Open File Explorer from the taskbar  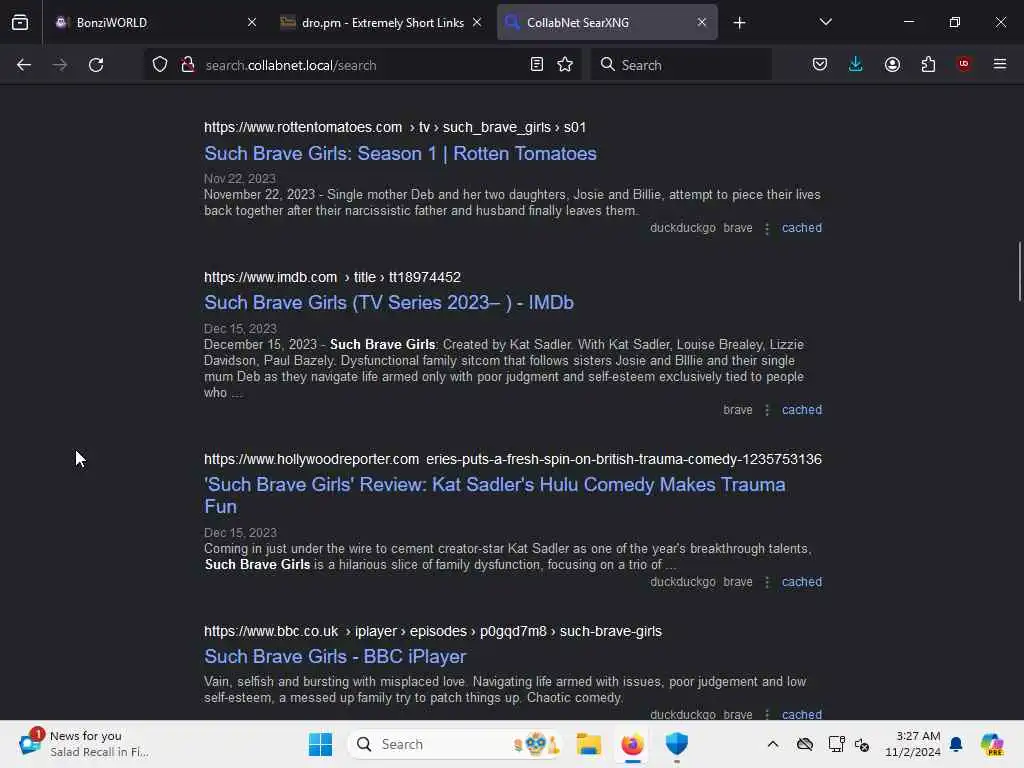pyautogui.click(x=588, y=744)
